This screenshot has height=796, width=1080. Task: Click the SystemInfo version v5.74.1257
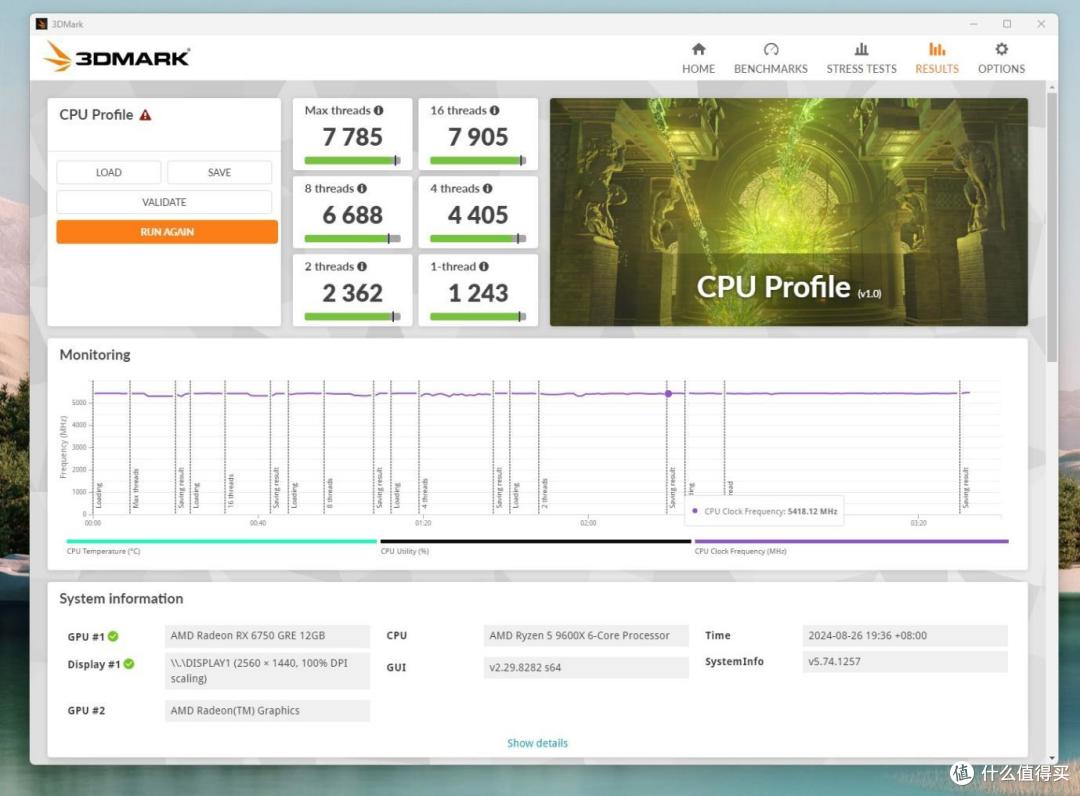905,662
